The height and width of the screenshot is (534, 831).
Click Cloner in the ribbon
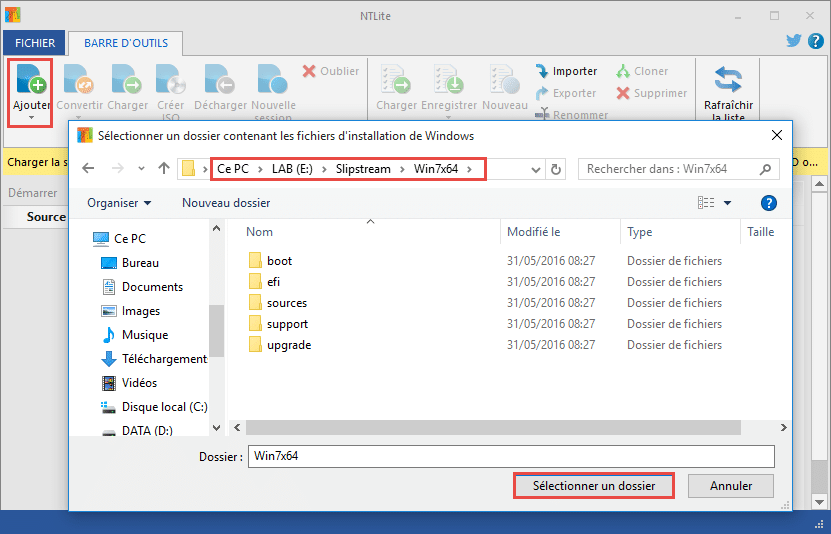642,71
